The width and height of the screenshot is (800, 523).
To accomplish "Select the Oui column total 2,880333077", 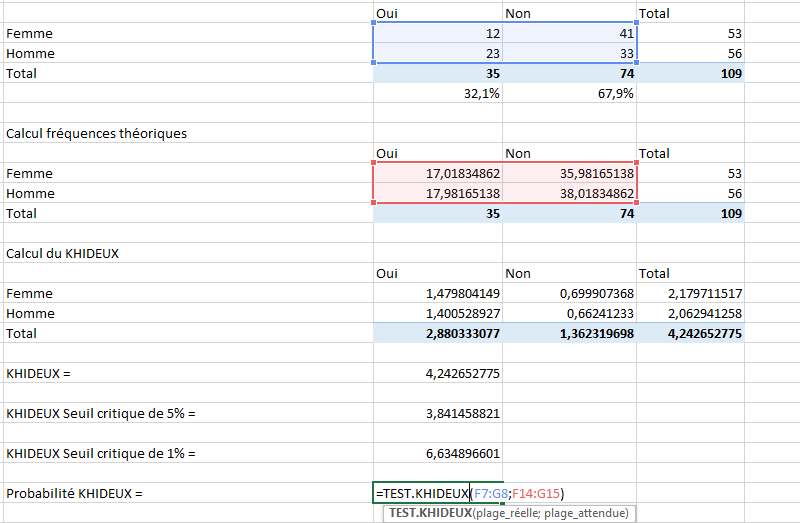I will coord(438,333).
